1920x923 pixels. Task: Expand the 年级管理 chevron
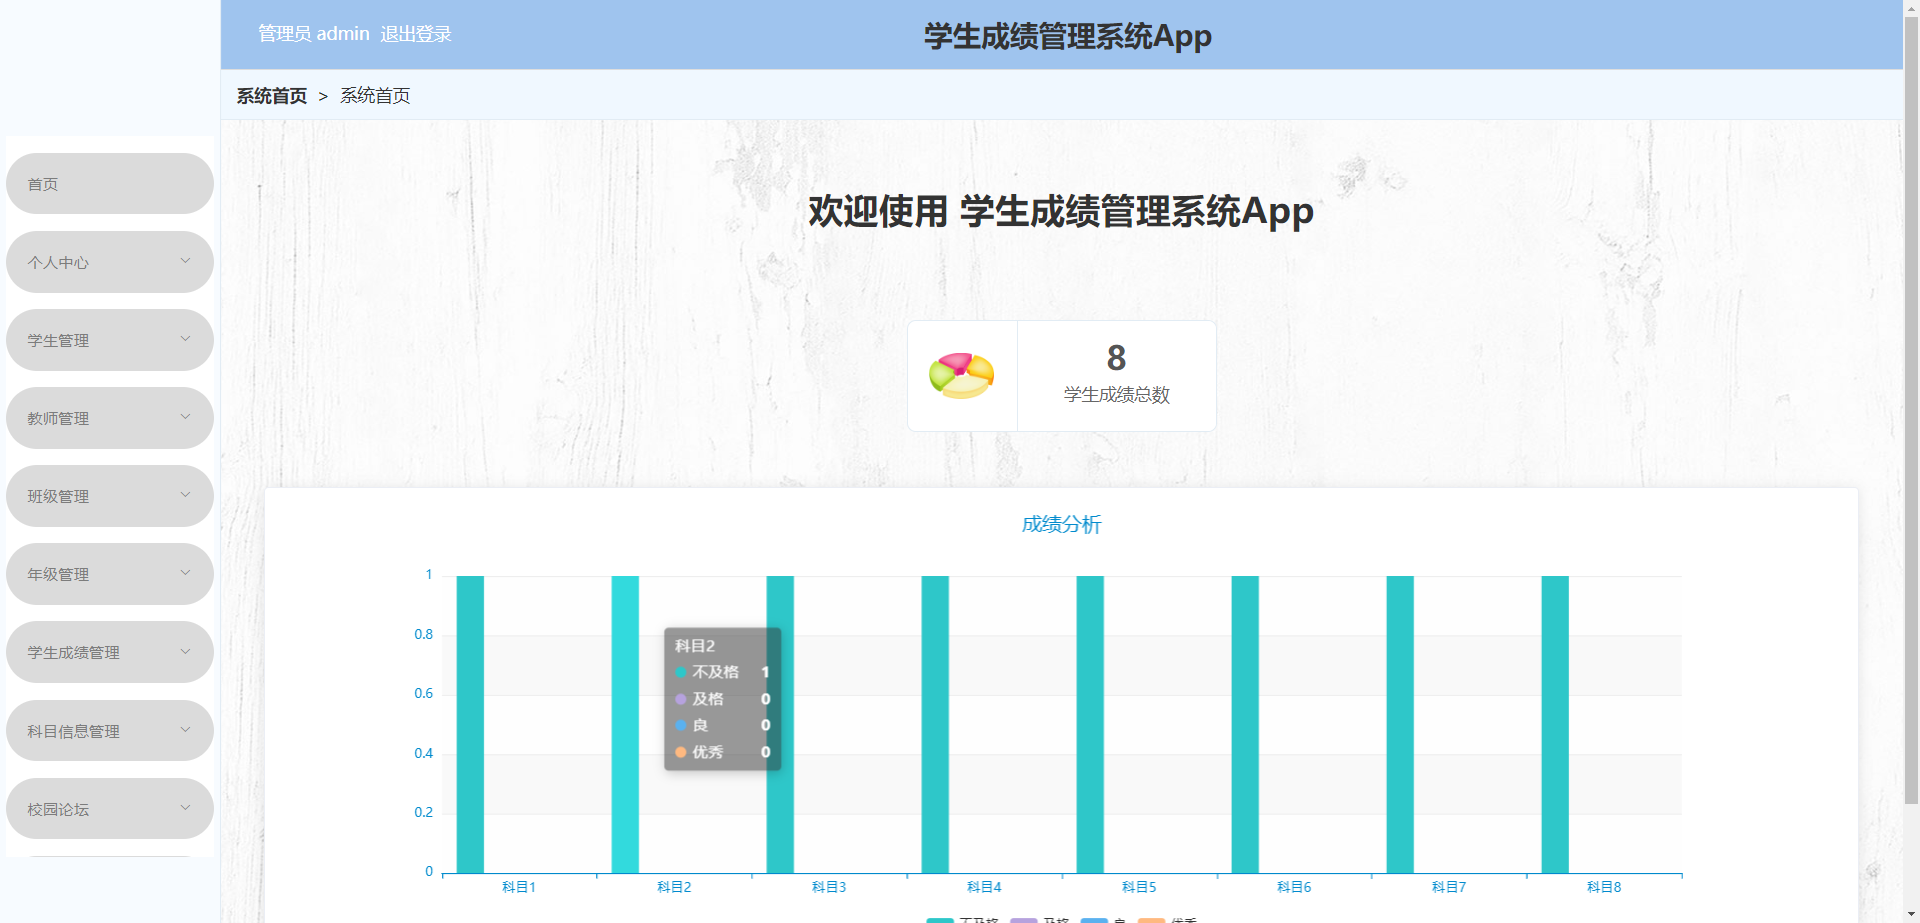pyautogui.click(x=185, y=573)
